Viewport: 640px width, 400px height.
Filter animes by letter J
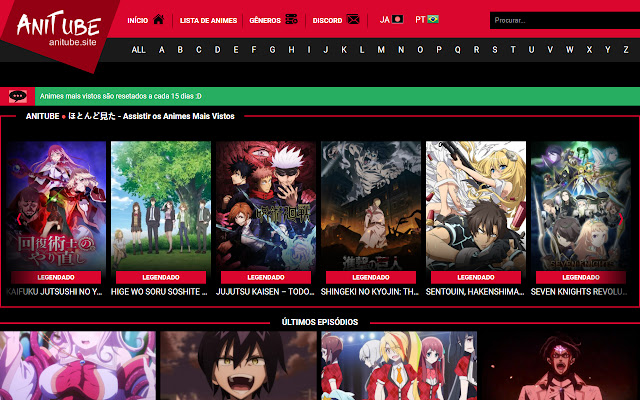[308, 49]
